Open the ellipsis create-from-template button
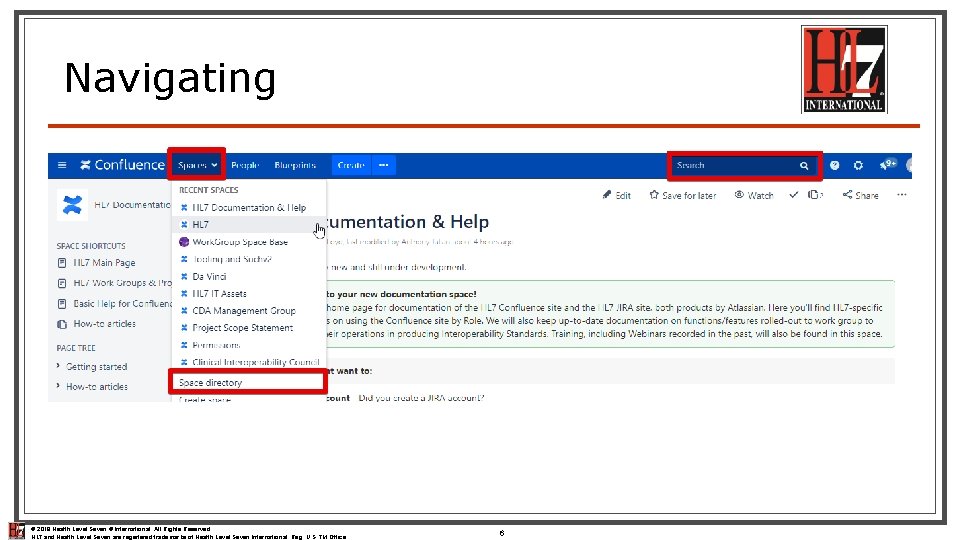960x540 pixels. (384, 165)
